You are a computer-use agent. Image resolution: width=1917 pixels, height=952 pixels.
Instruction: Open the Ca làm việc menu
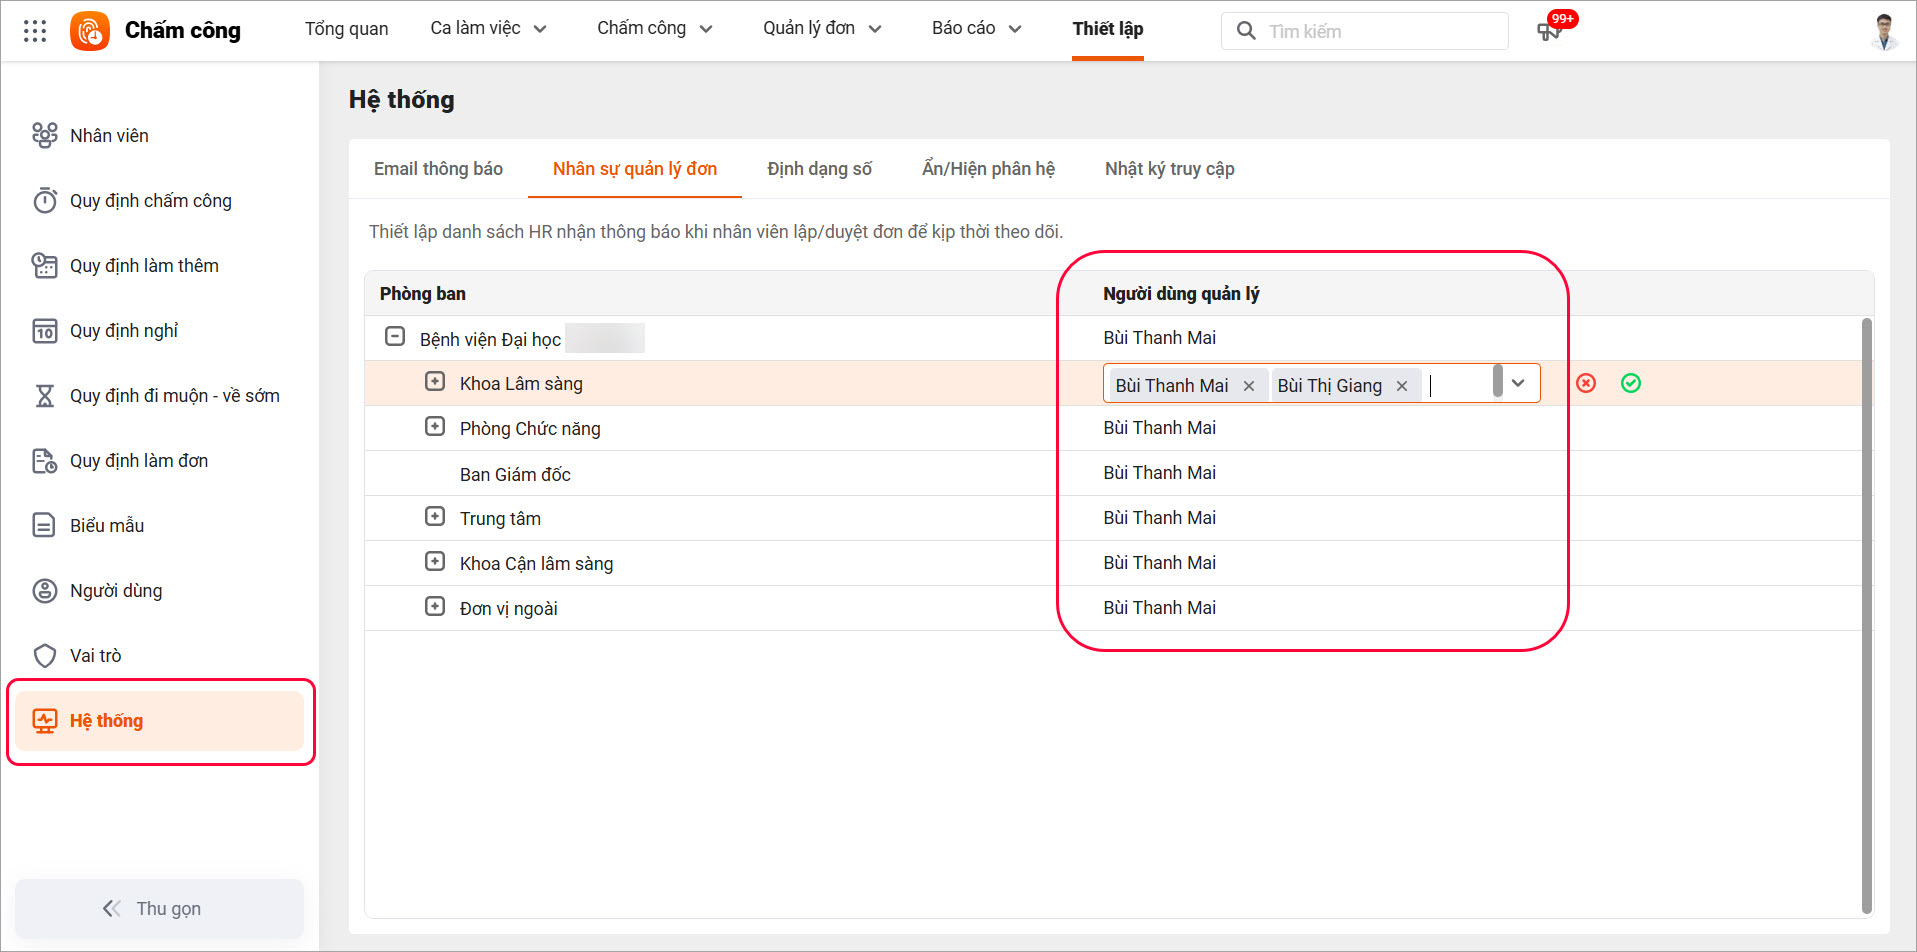pyautogui.click(x=488, y=29)
